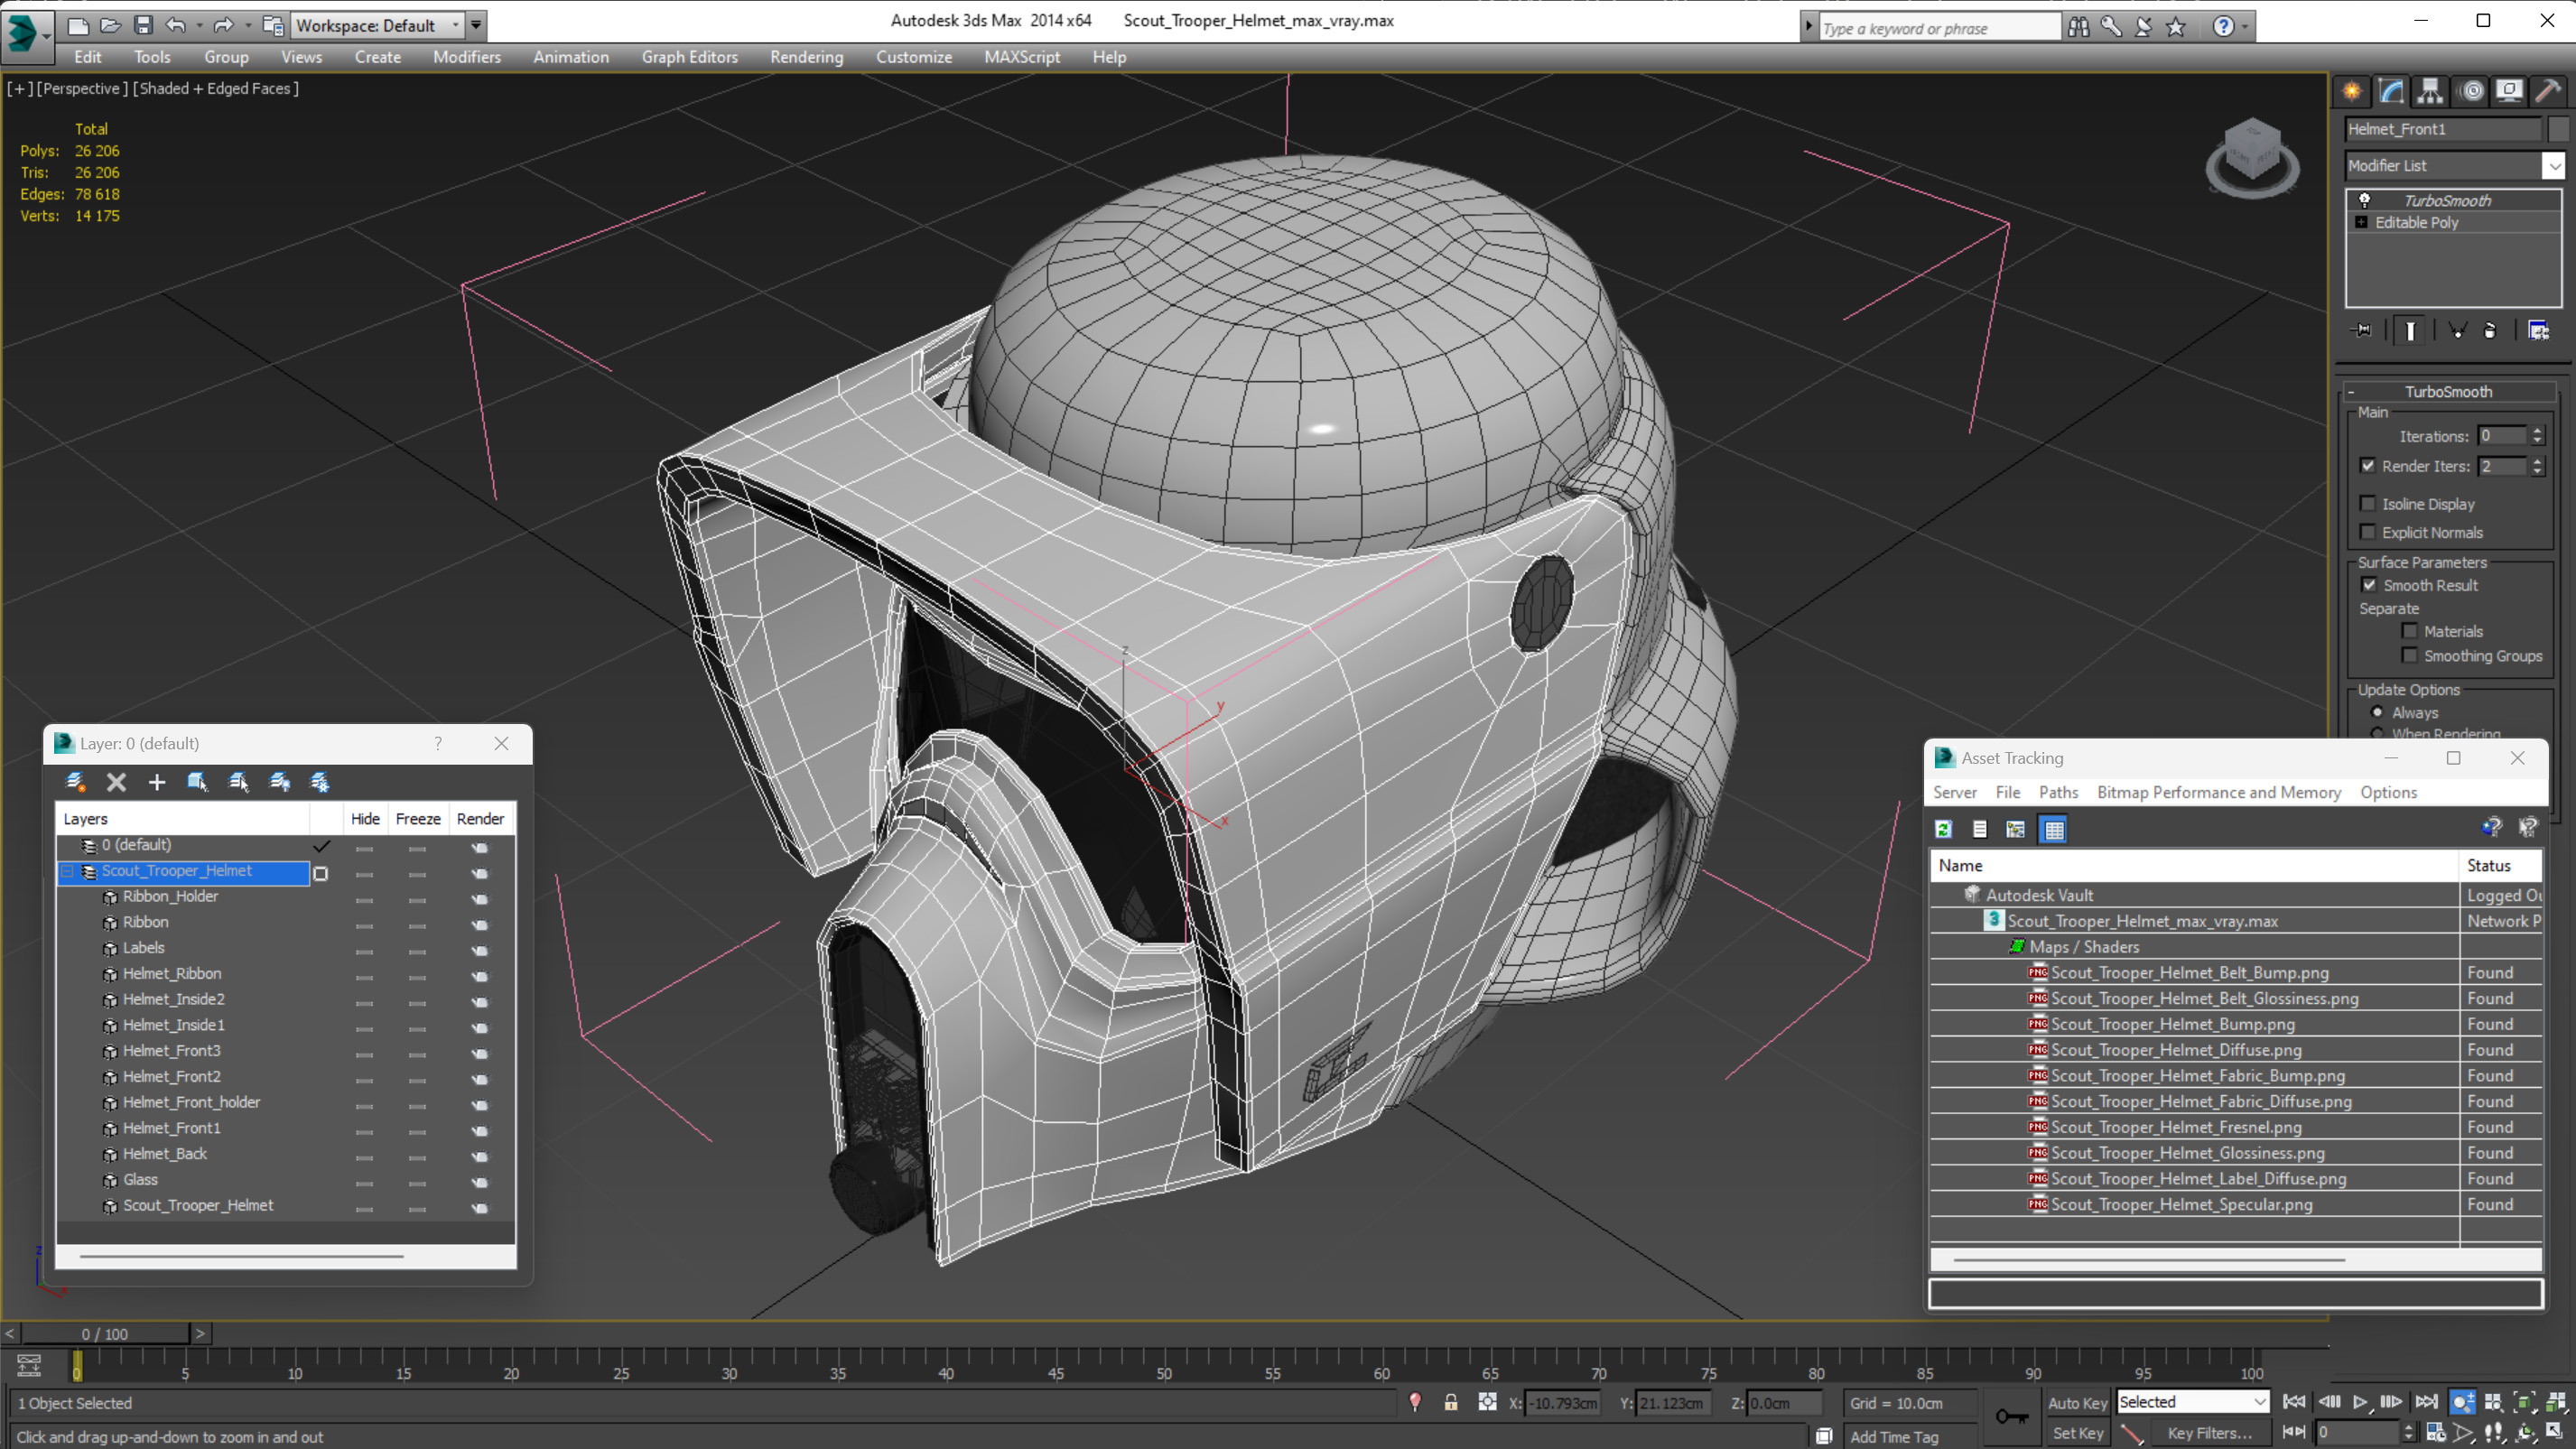Click the Open File icon
This screenshot has height=1449, width=2576.
[x=110, y=25]
